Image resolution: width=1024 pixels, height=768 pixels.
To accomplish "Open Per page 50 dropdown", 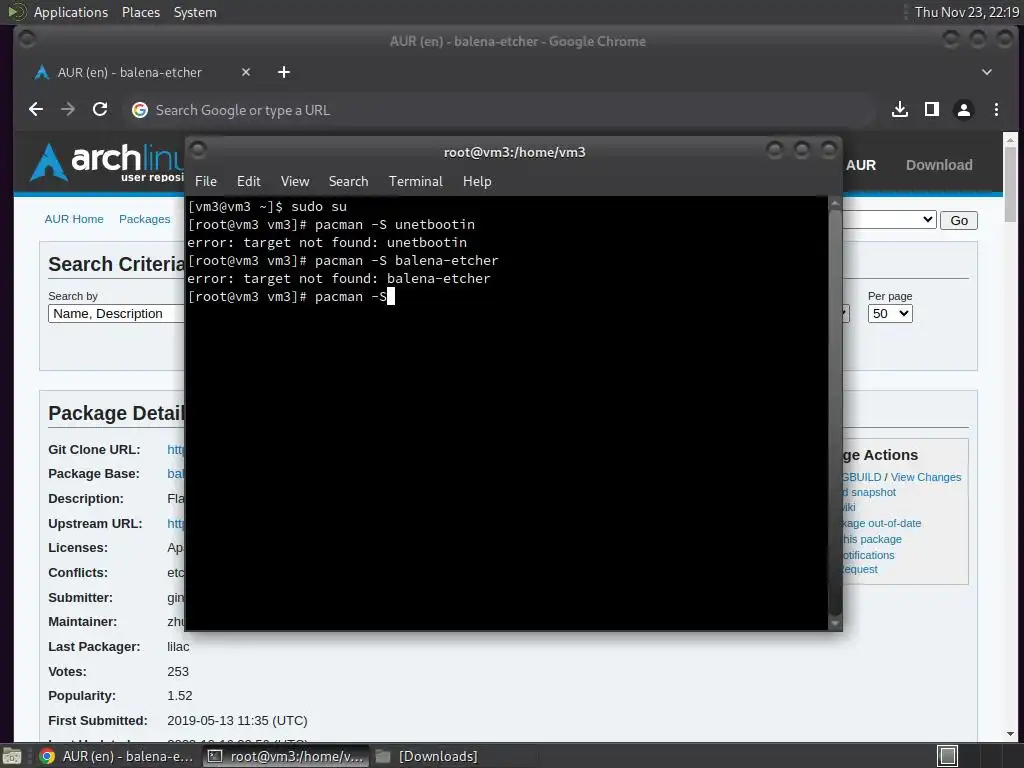I will point(889,313).
